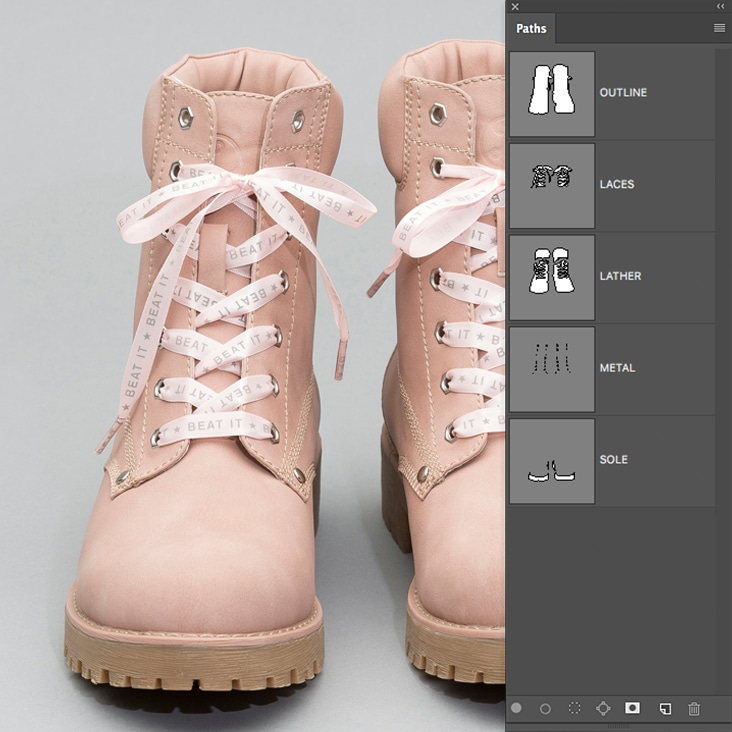Delete the current path
732x732 pixels.
coord(694,708)
